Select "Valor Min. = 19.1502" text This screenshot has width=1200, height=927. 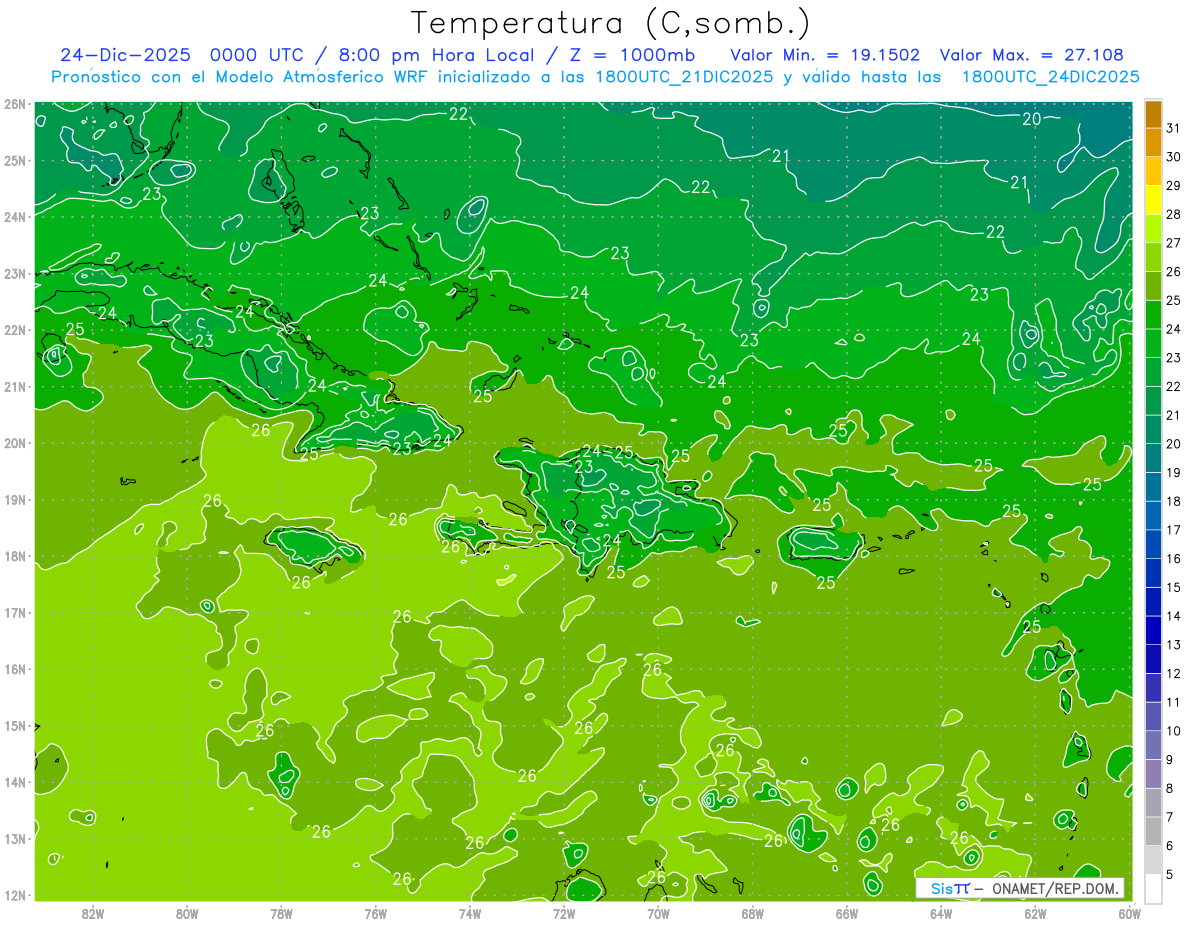tap(825, 55)
